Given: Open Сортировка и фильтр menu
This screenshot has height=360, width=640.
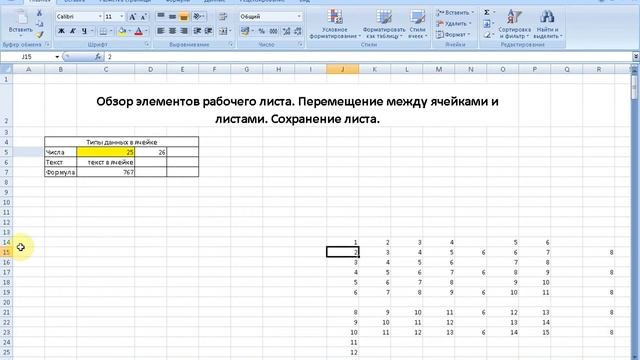Looking at the screenshot, I should click(x=514, y=24).
